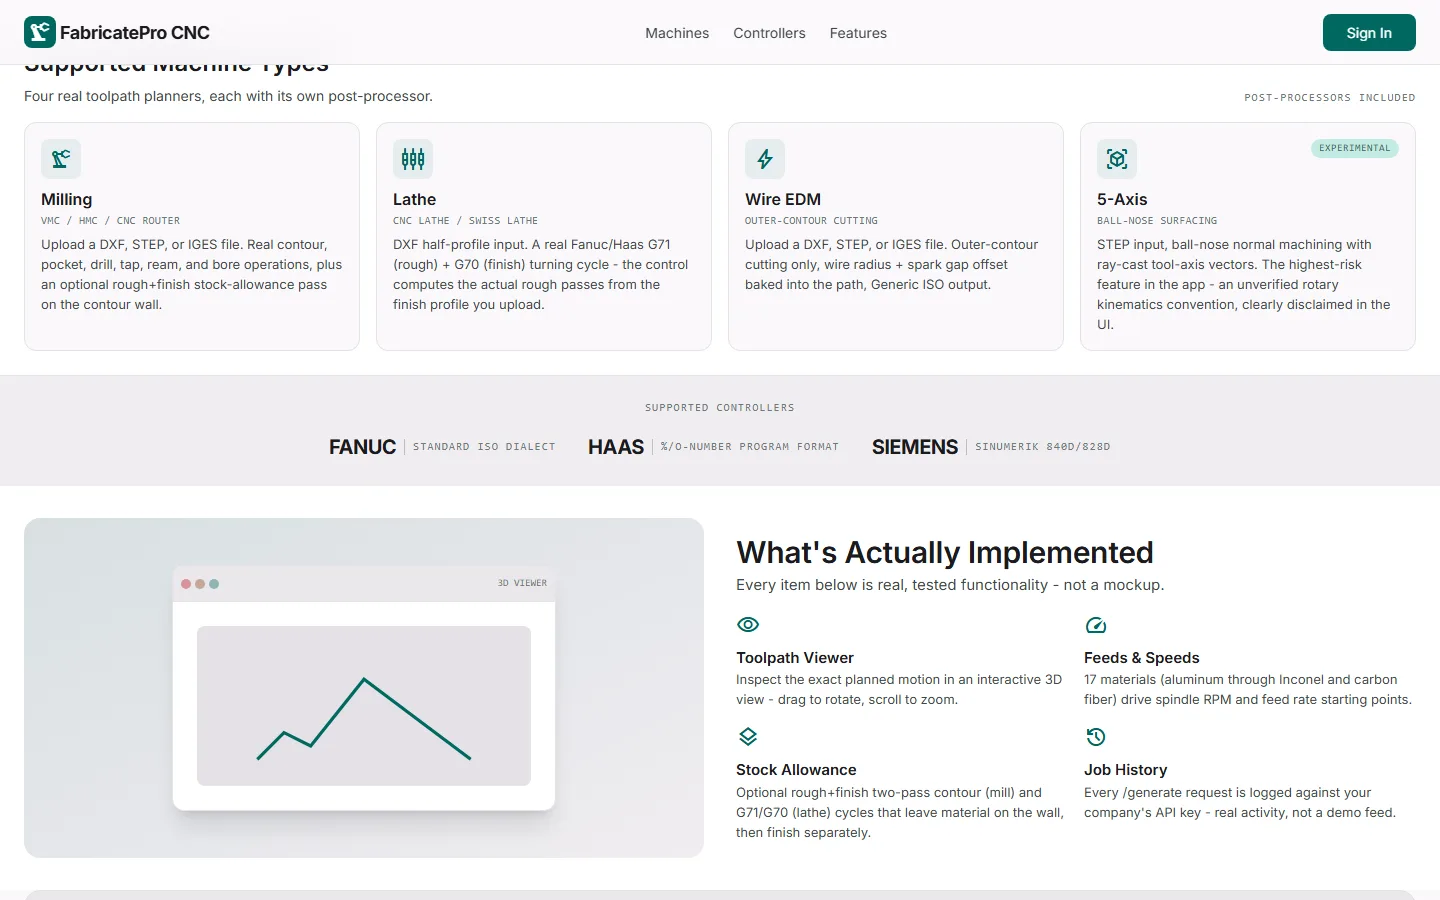Click the Stock Allowance layers icon
The height and width of the screenshot is (900, 1440).
click(748, 737)
